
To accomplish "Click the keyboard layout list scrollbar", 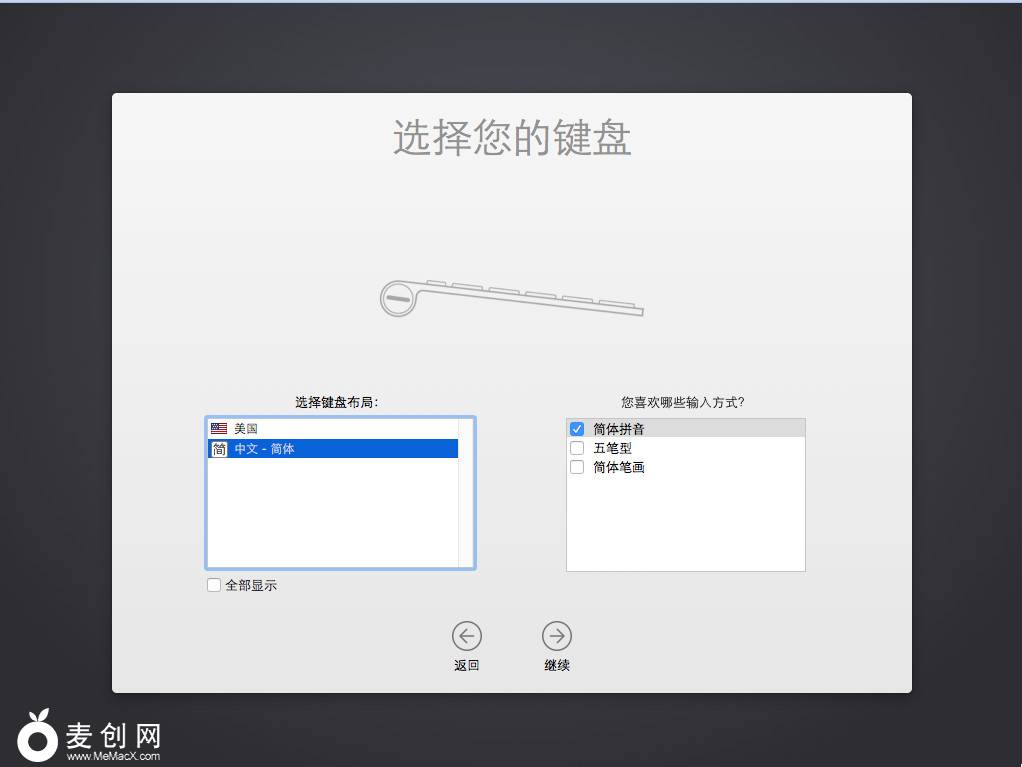I will tap(466, 493).
